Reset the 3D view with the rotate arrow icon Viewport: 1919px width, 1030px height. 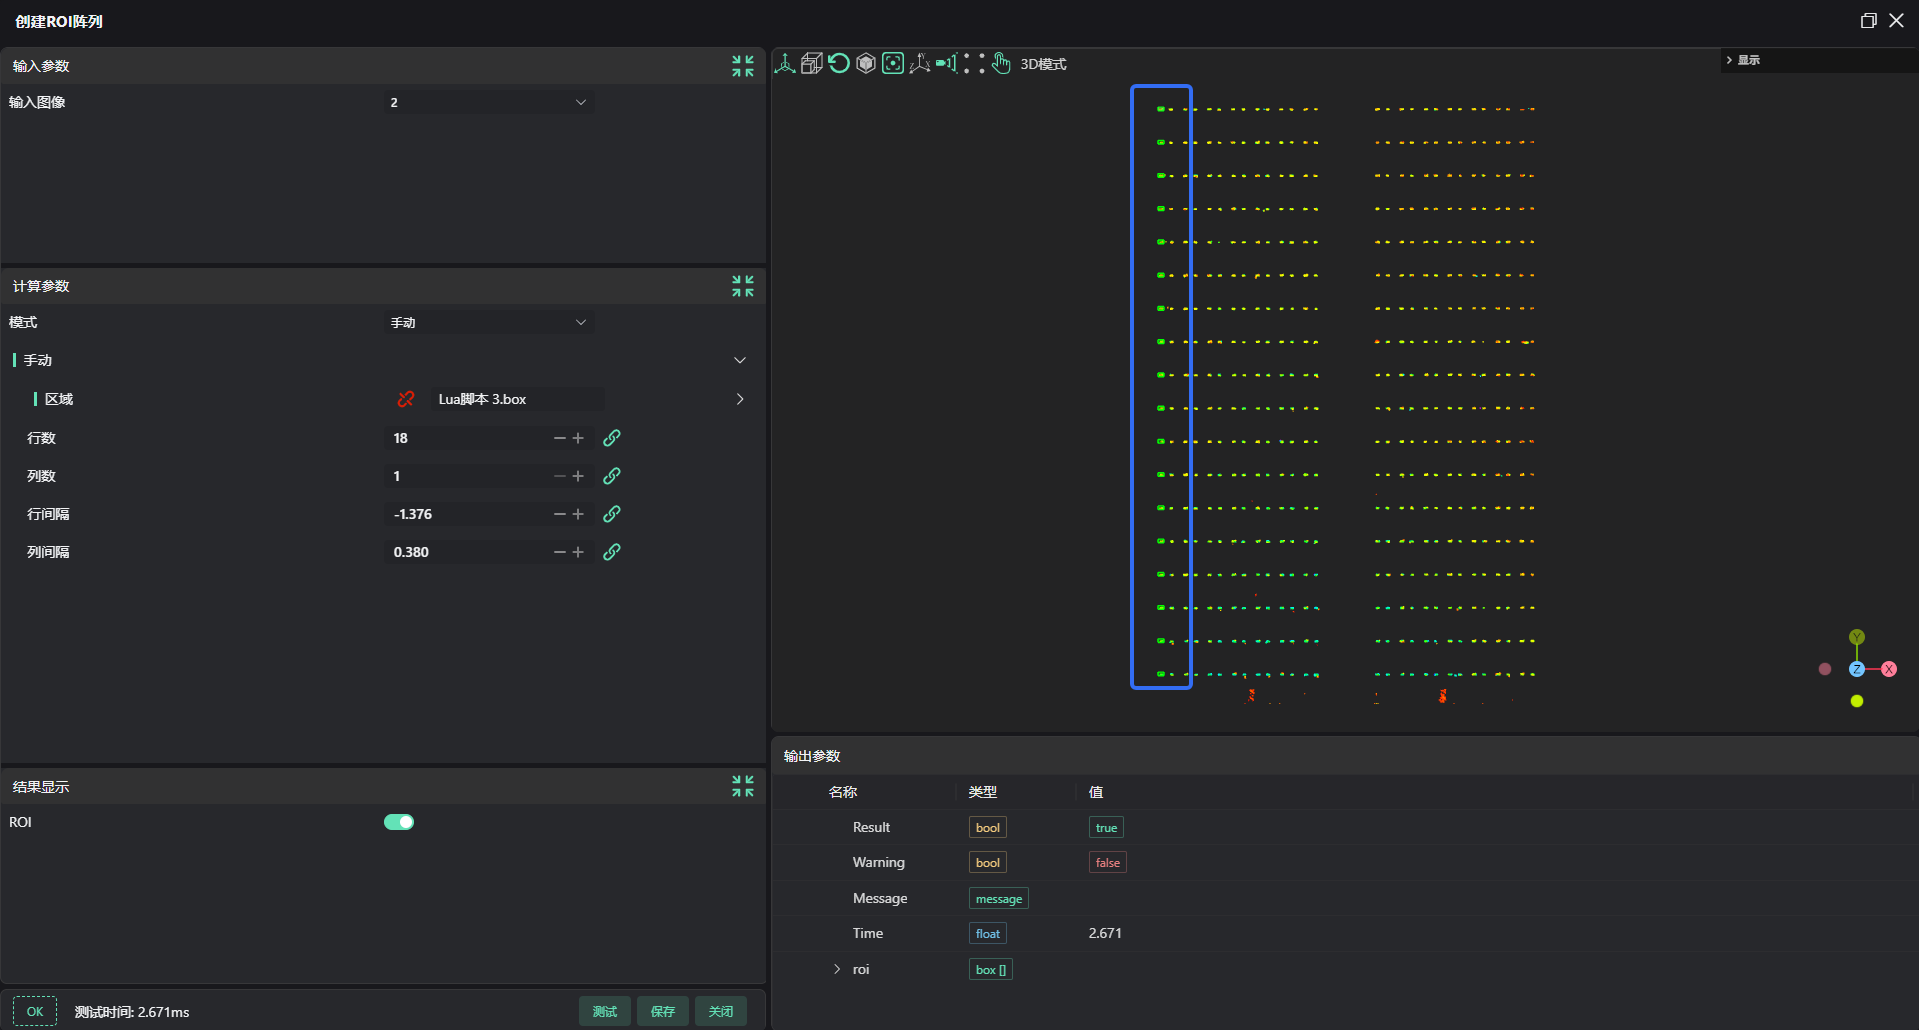point(839,64)
